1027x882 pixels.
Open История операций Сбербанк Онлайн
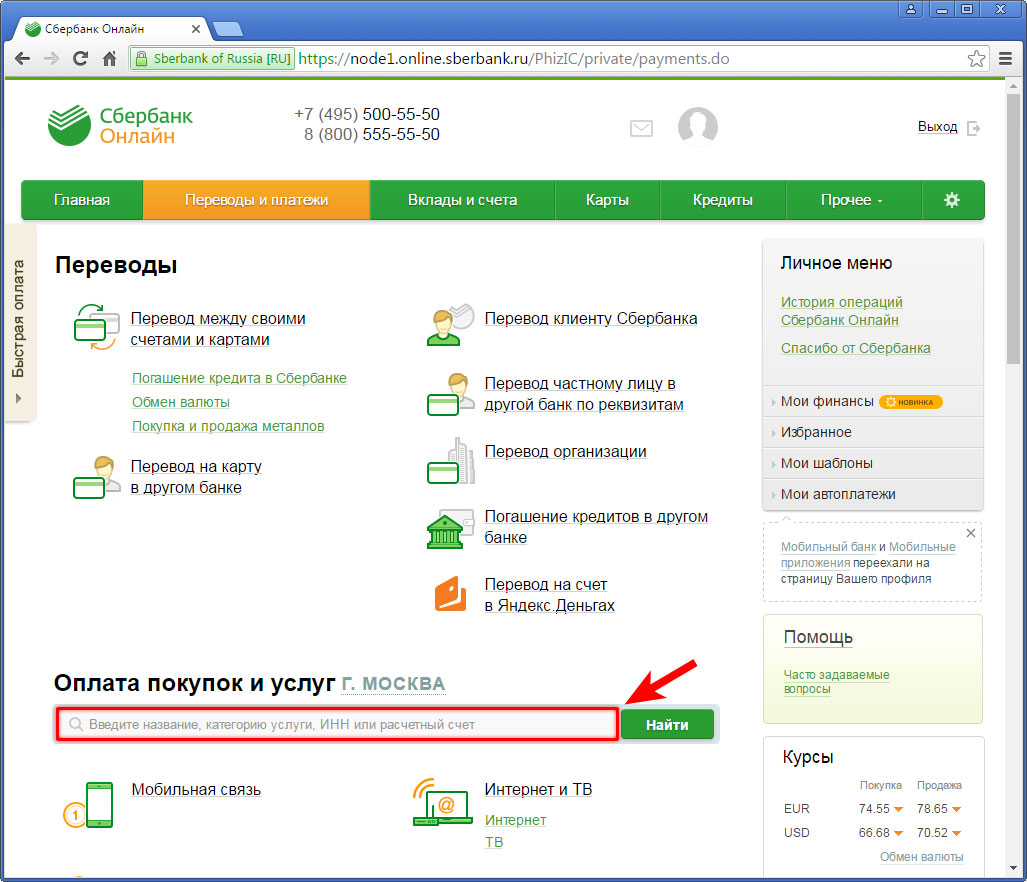pos(841,311)
